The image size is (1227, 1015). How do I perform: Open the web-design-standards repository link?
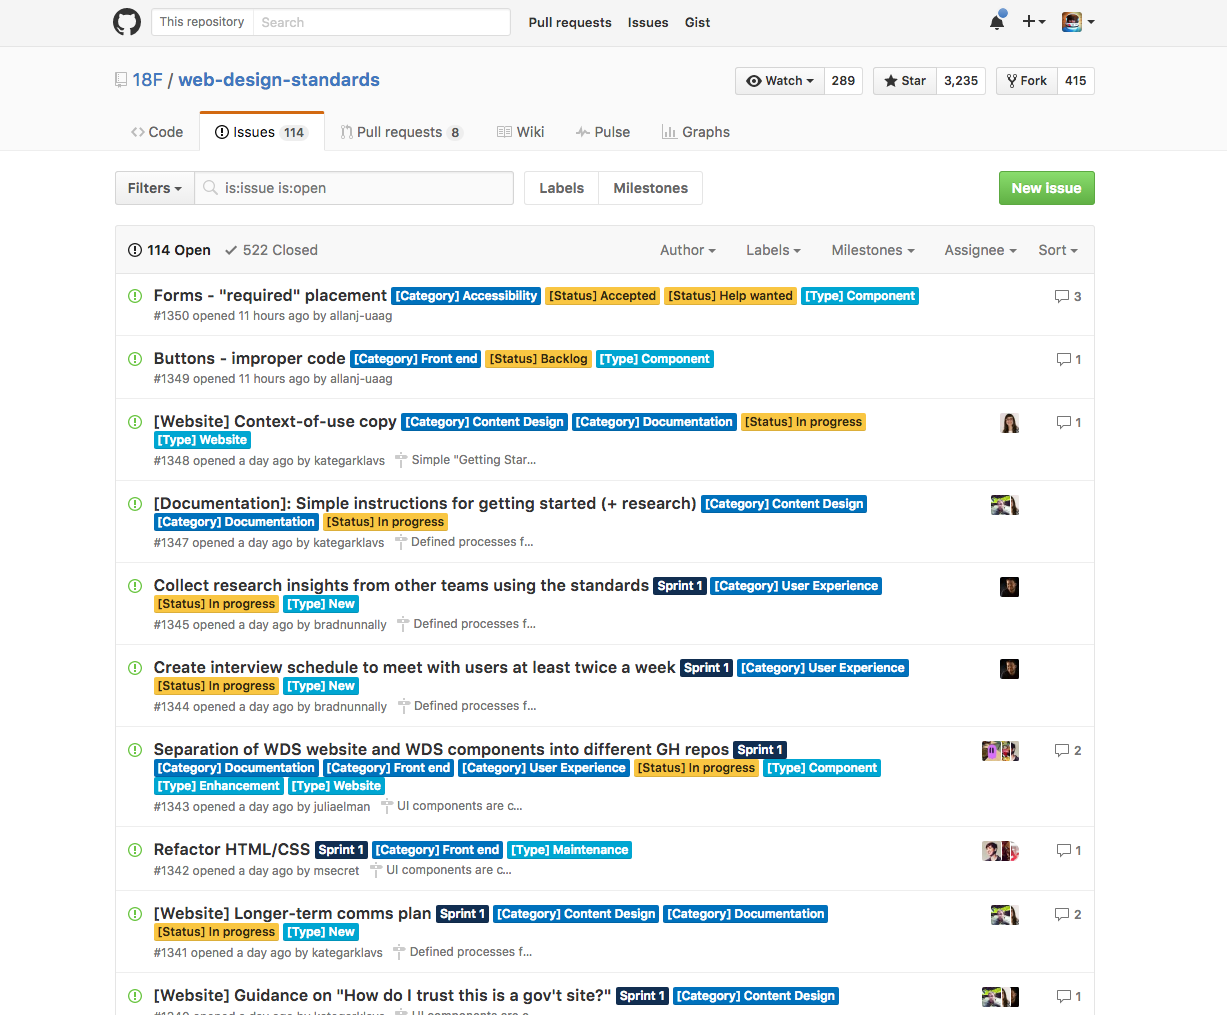[x=279, y=80]
